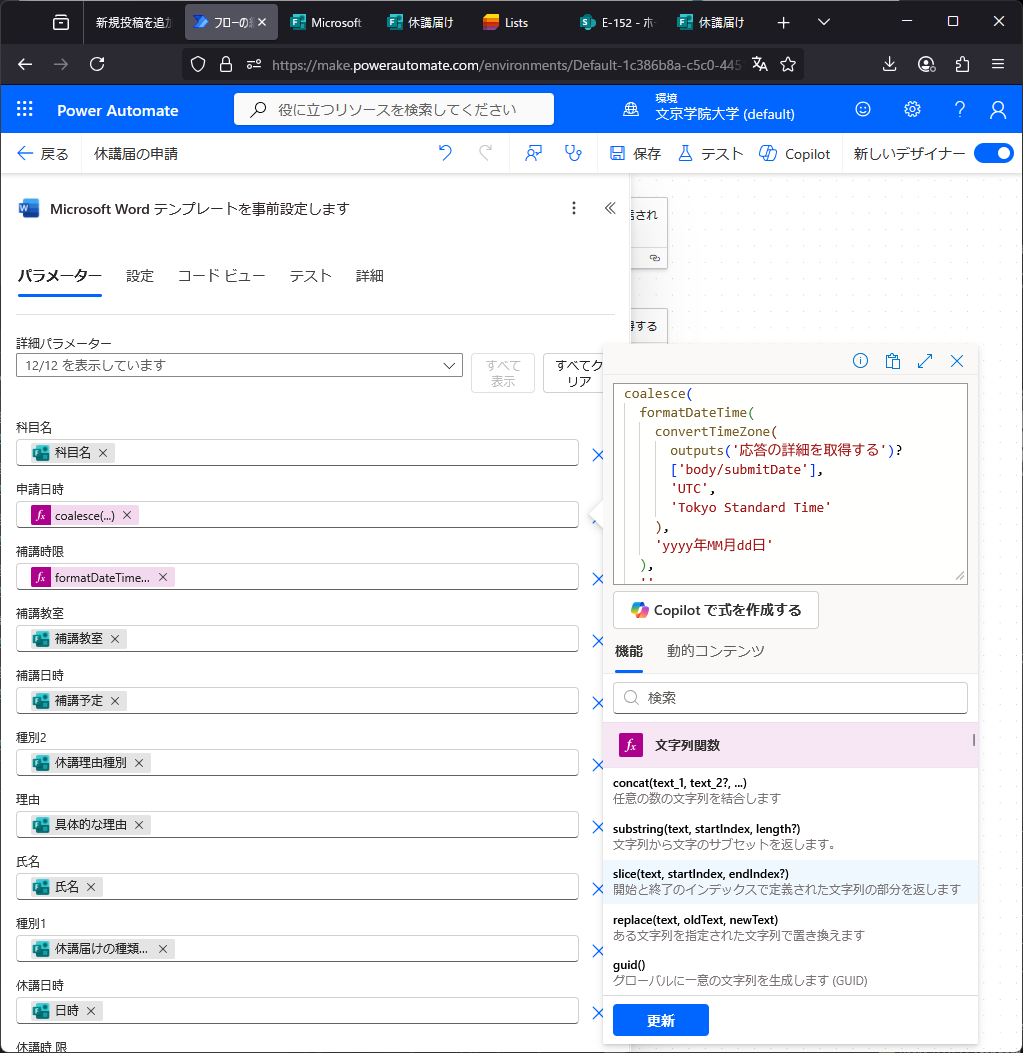Image resolution: width=1023 pixels, height=1053 pixels.
Task: Toggle the 新しいデザイナー switch
Action: [993, 153]
